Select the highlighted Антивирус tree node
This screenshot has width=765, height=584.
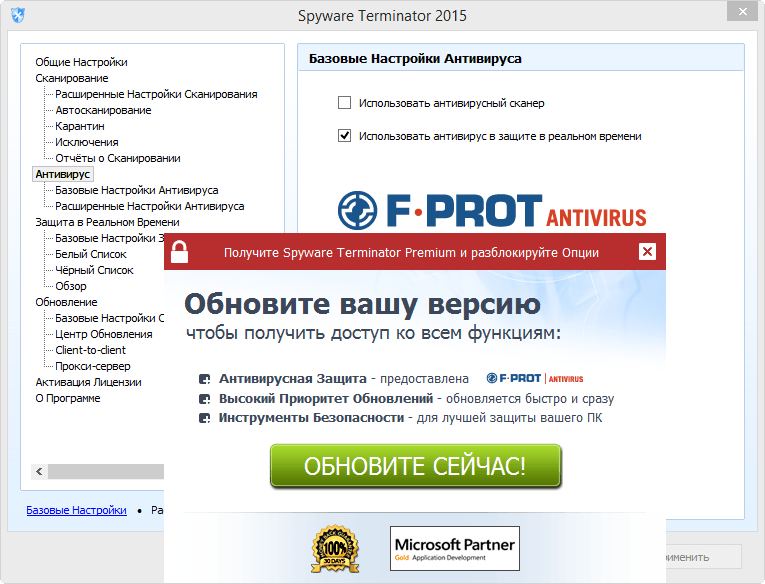62,174
